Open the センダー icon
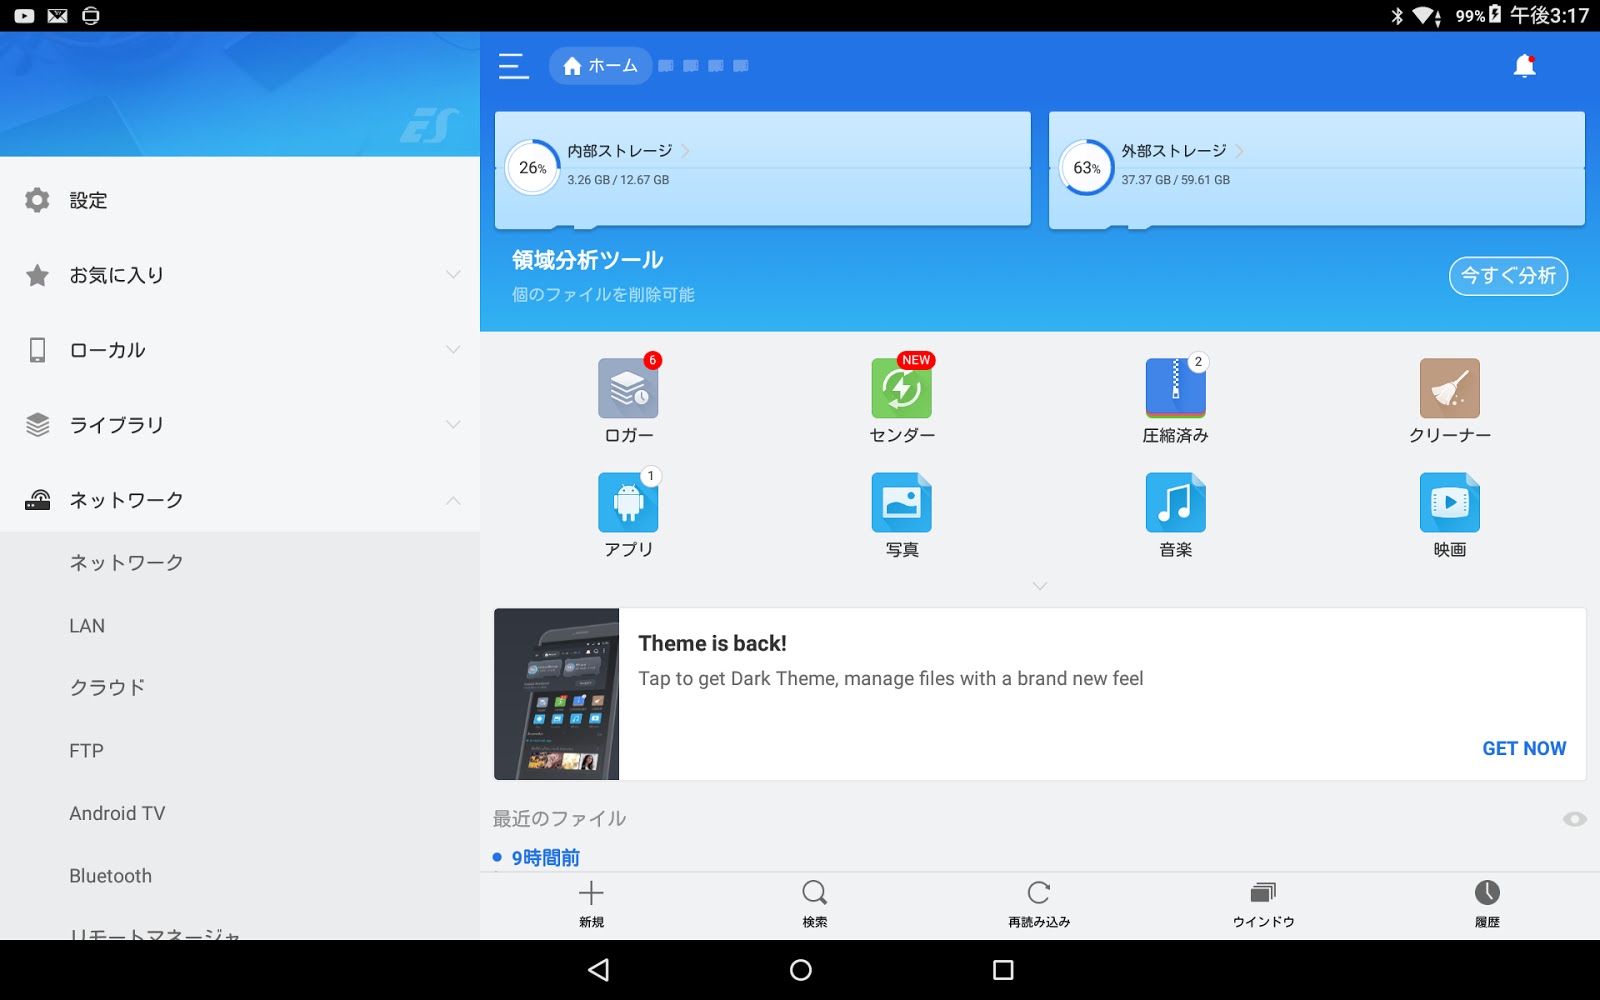This screenshot has height=1000, width=1600. (x=901, y=388)
